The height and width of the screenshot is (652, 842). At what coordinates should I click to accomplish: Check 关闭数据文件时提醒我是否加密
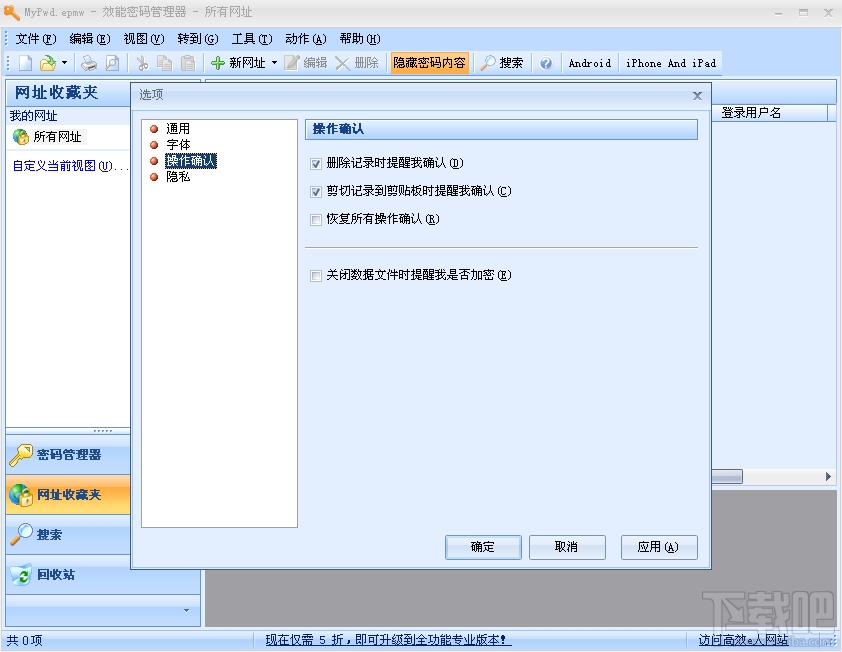[316, 275]
